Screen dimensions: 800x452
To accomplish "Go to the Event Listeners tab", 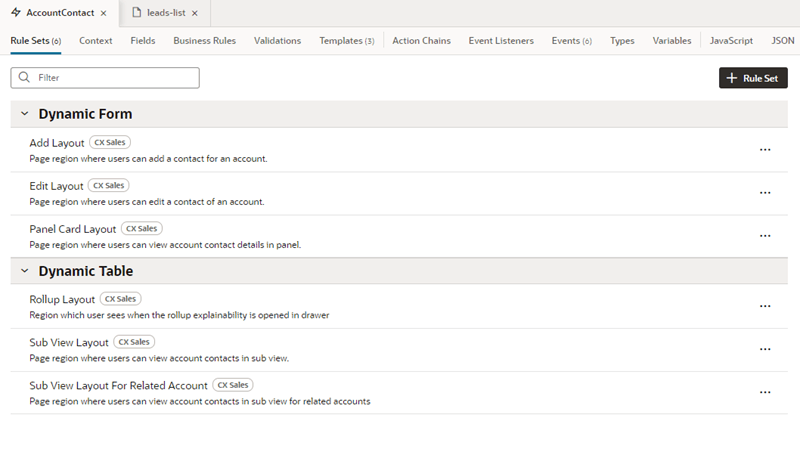I will [501, 41].
